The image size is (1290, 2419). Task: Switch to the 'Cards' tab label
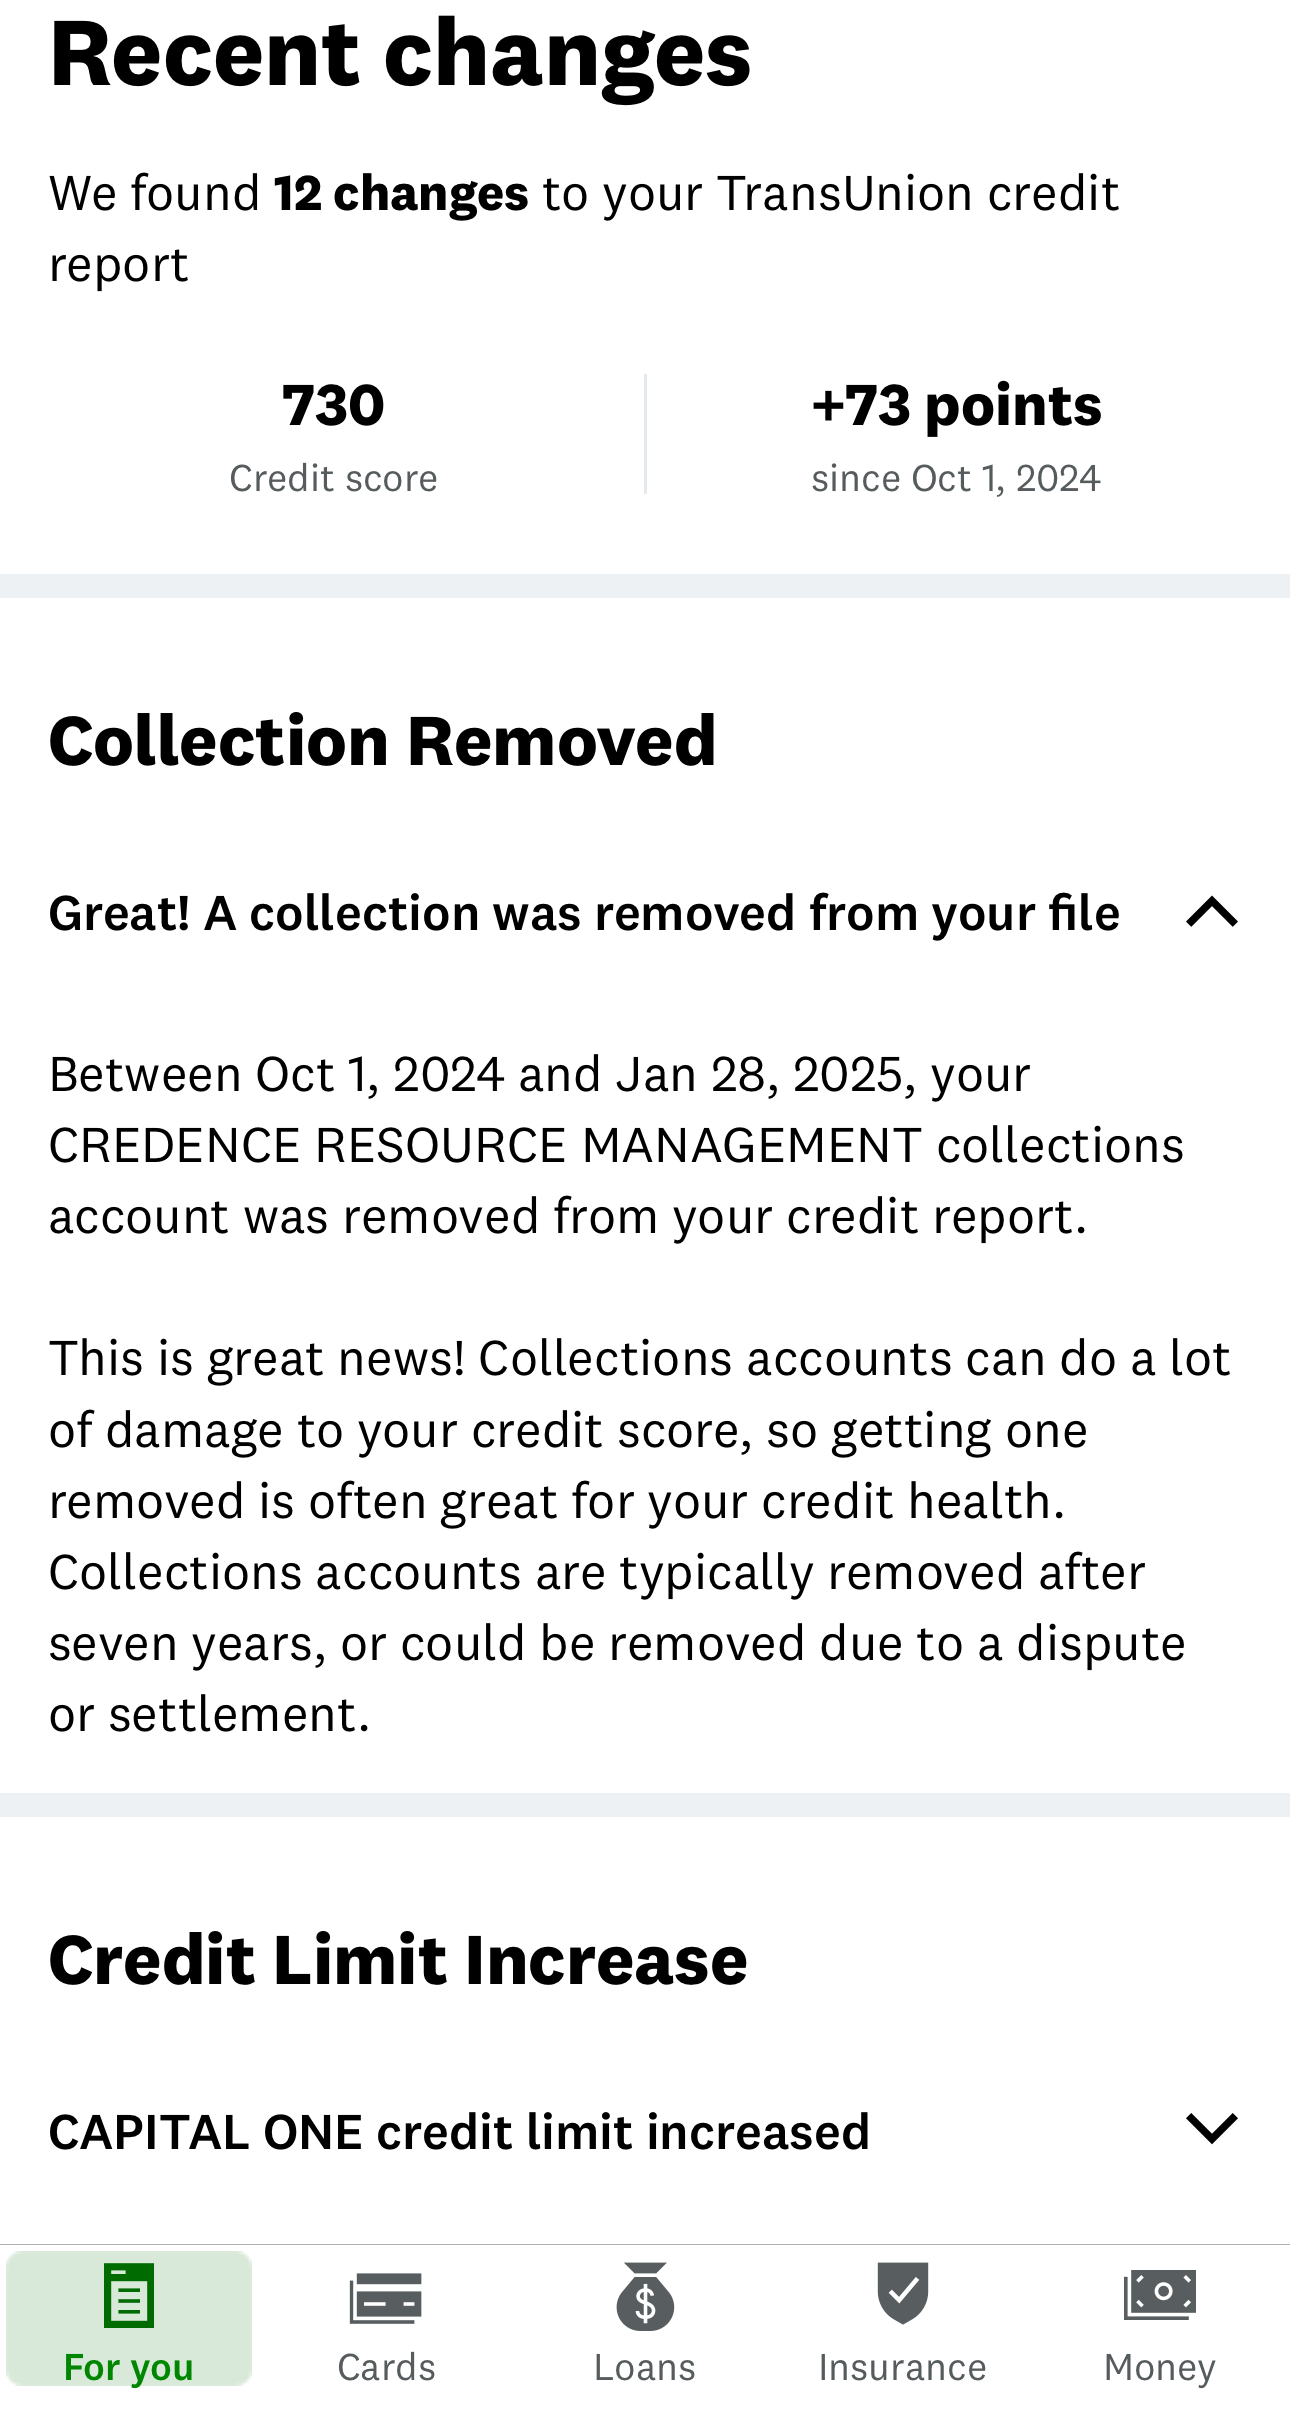386,2367
